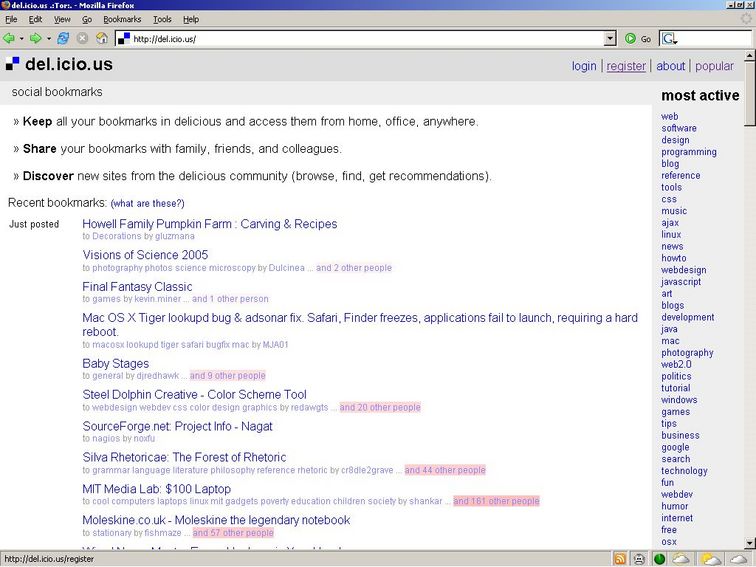
Task: Open the Forward history dropdown arrow
Action: click(49, 39)
